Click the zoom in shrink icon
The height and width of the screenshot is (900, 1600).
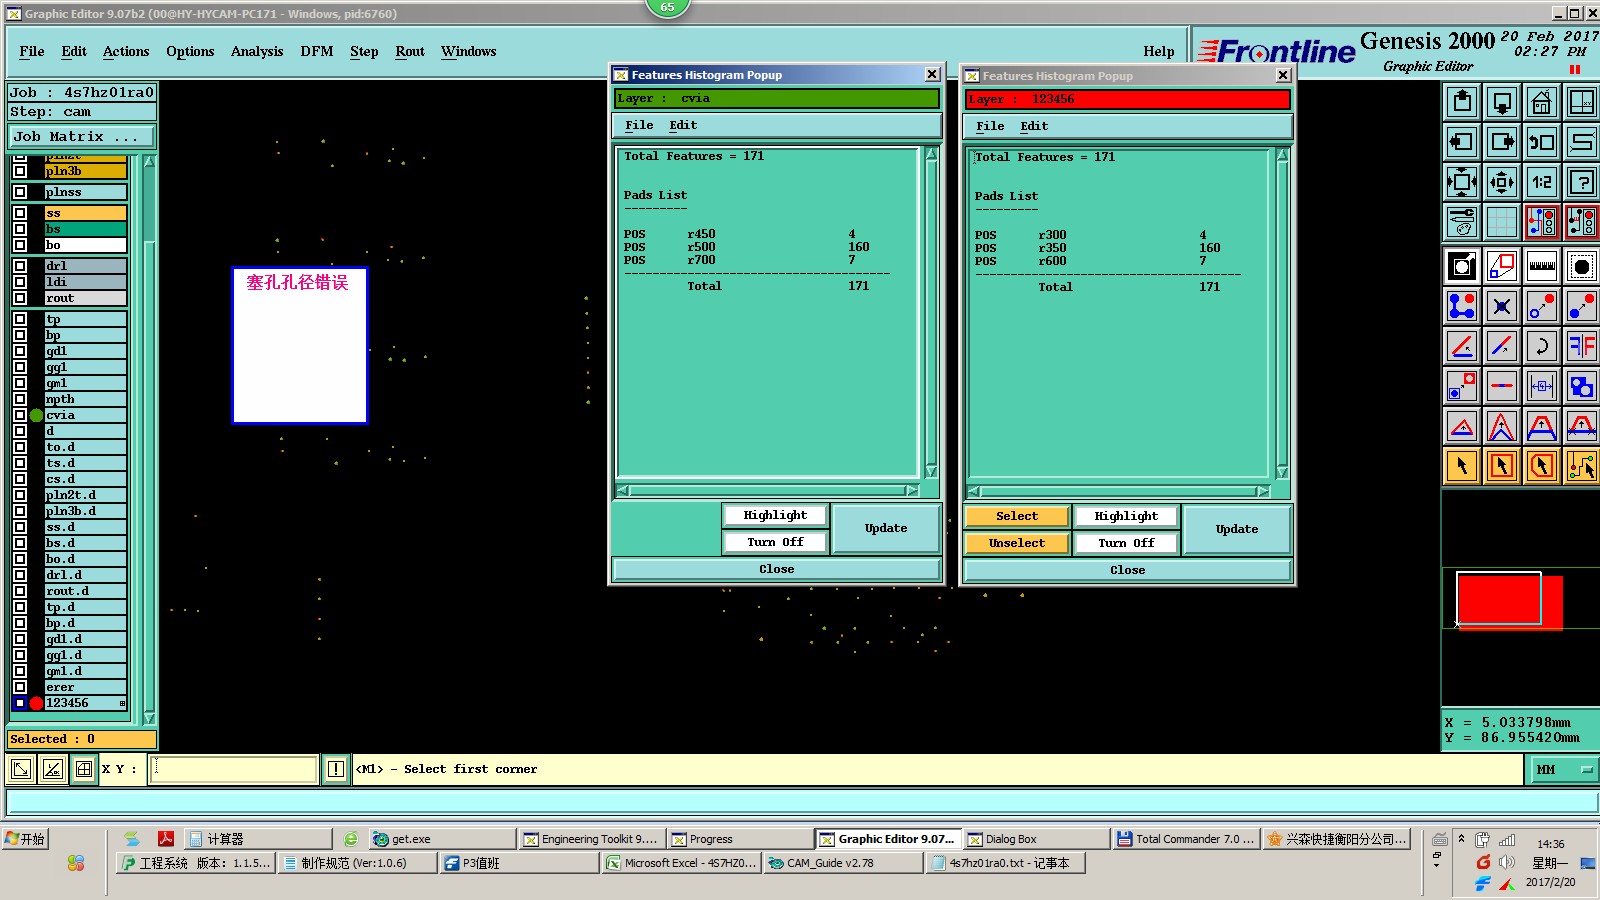[x=1502, y=182]
